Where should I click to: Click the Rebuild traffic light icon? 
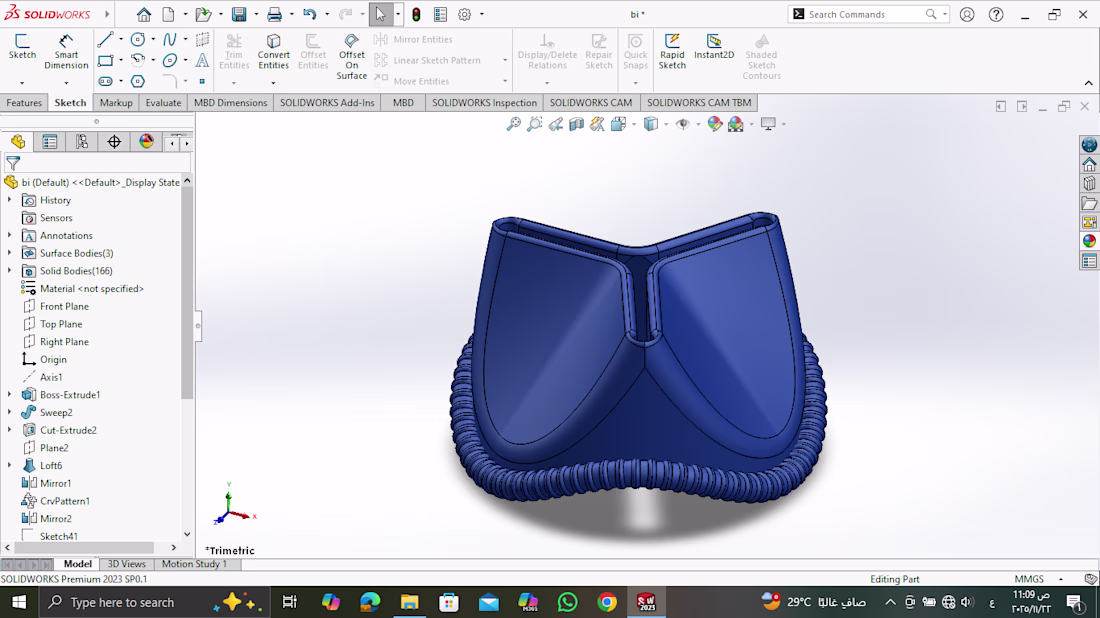[x=416, y=14]
